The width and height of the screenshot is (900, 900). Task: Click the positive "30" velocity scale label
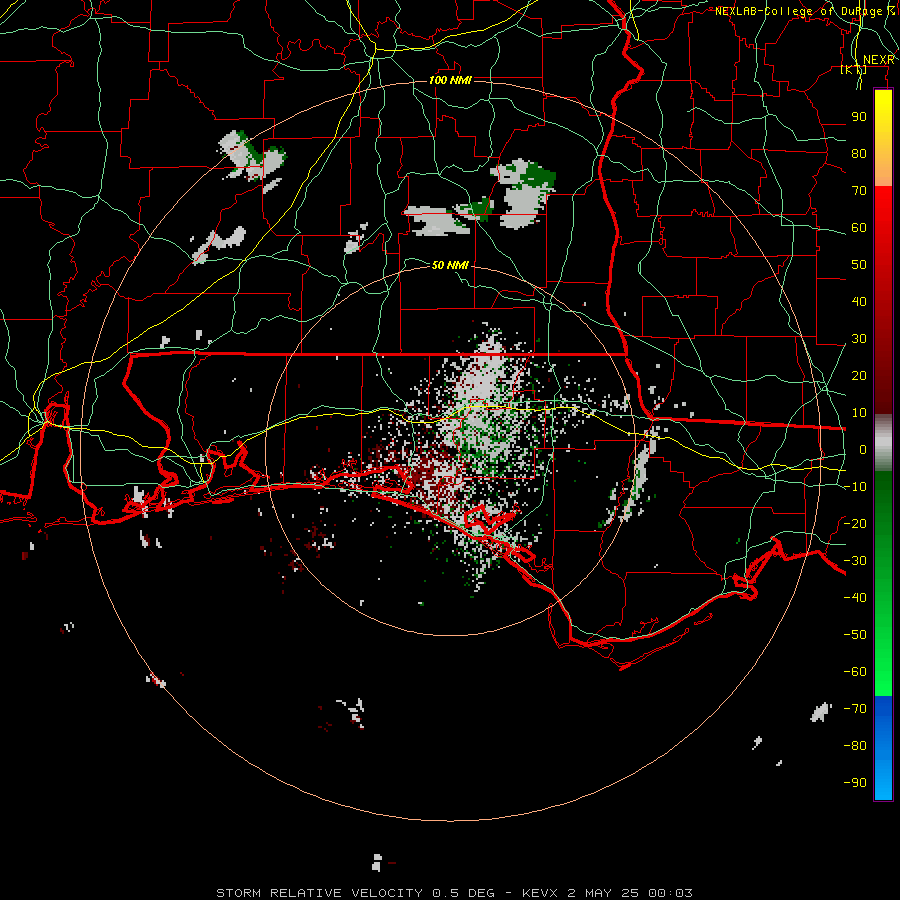point(859,339)
